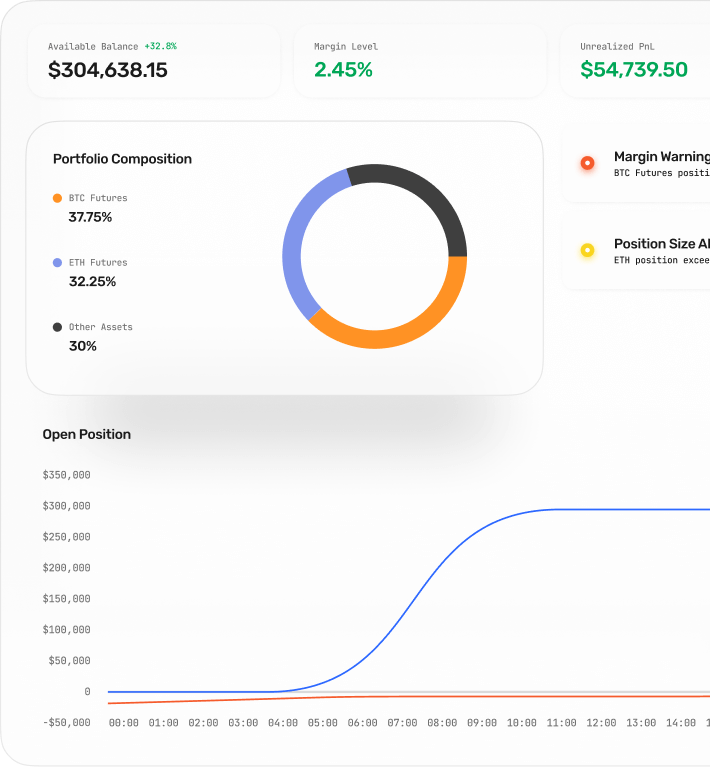
Task: Click the Unrealized PnL label
Action: tap(618, 47)
